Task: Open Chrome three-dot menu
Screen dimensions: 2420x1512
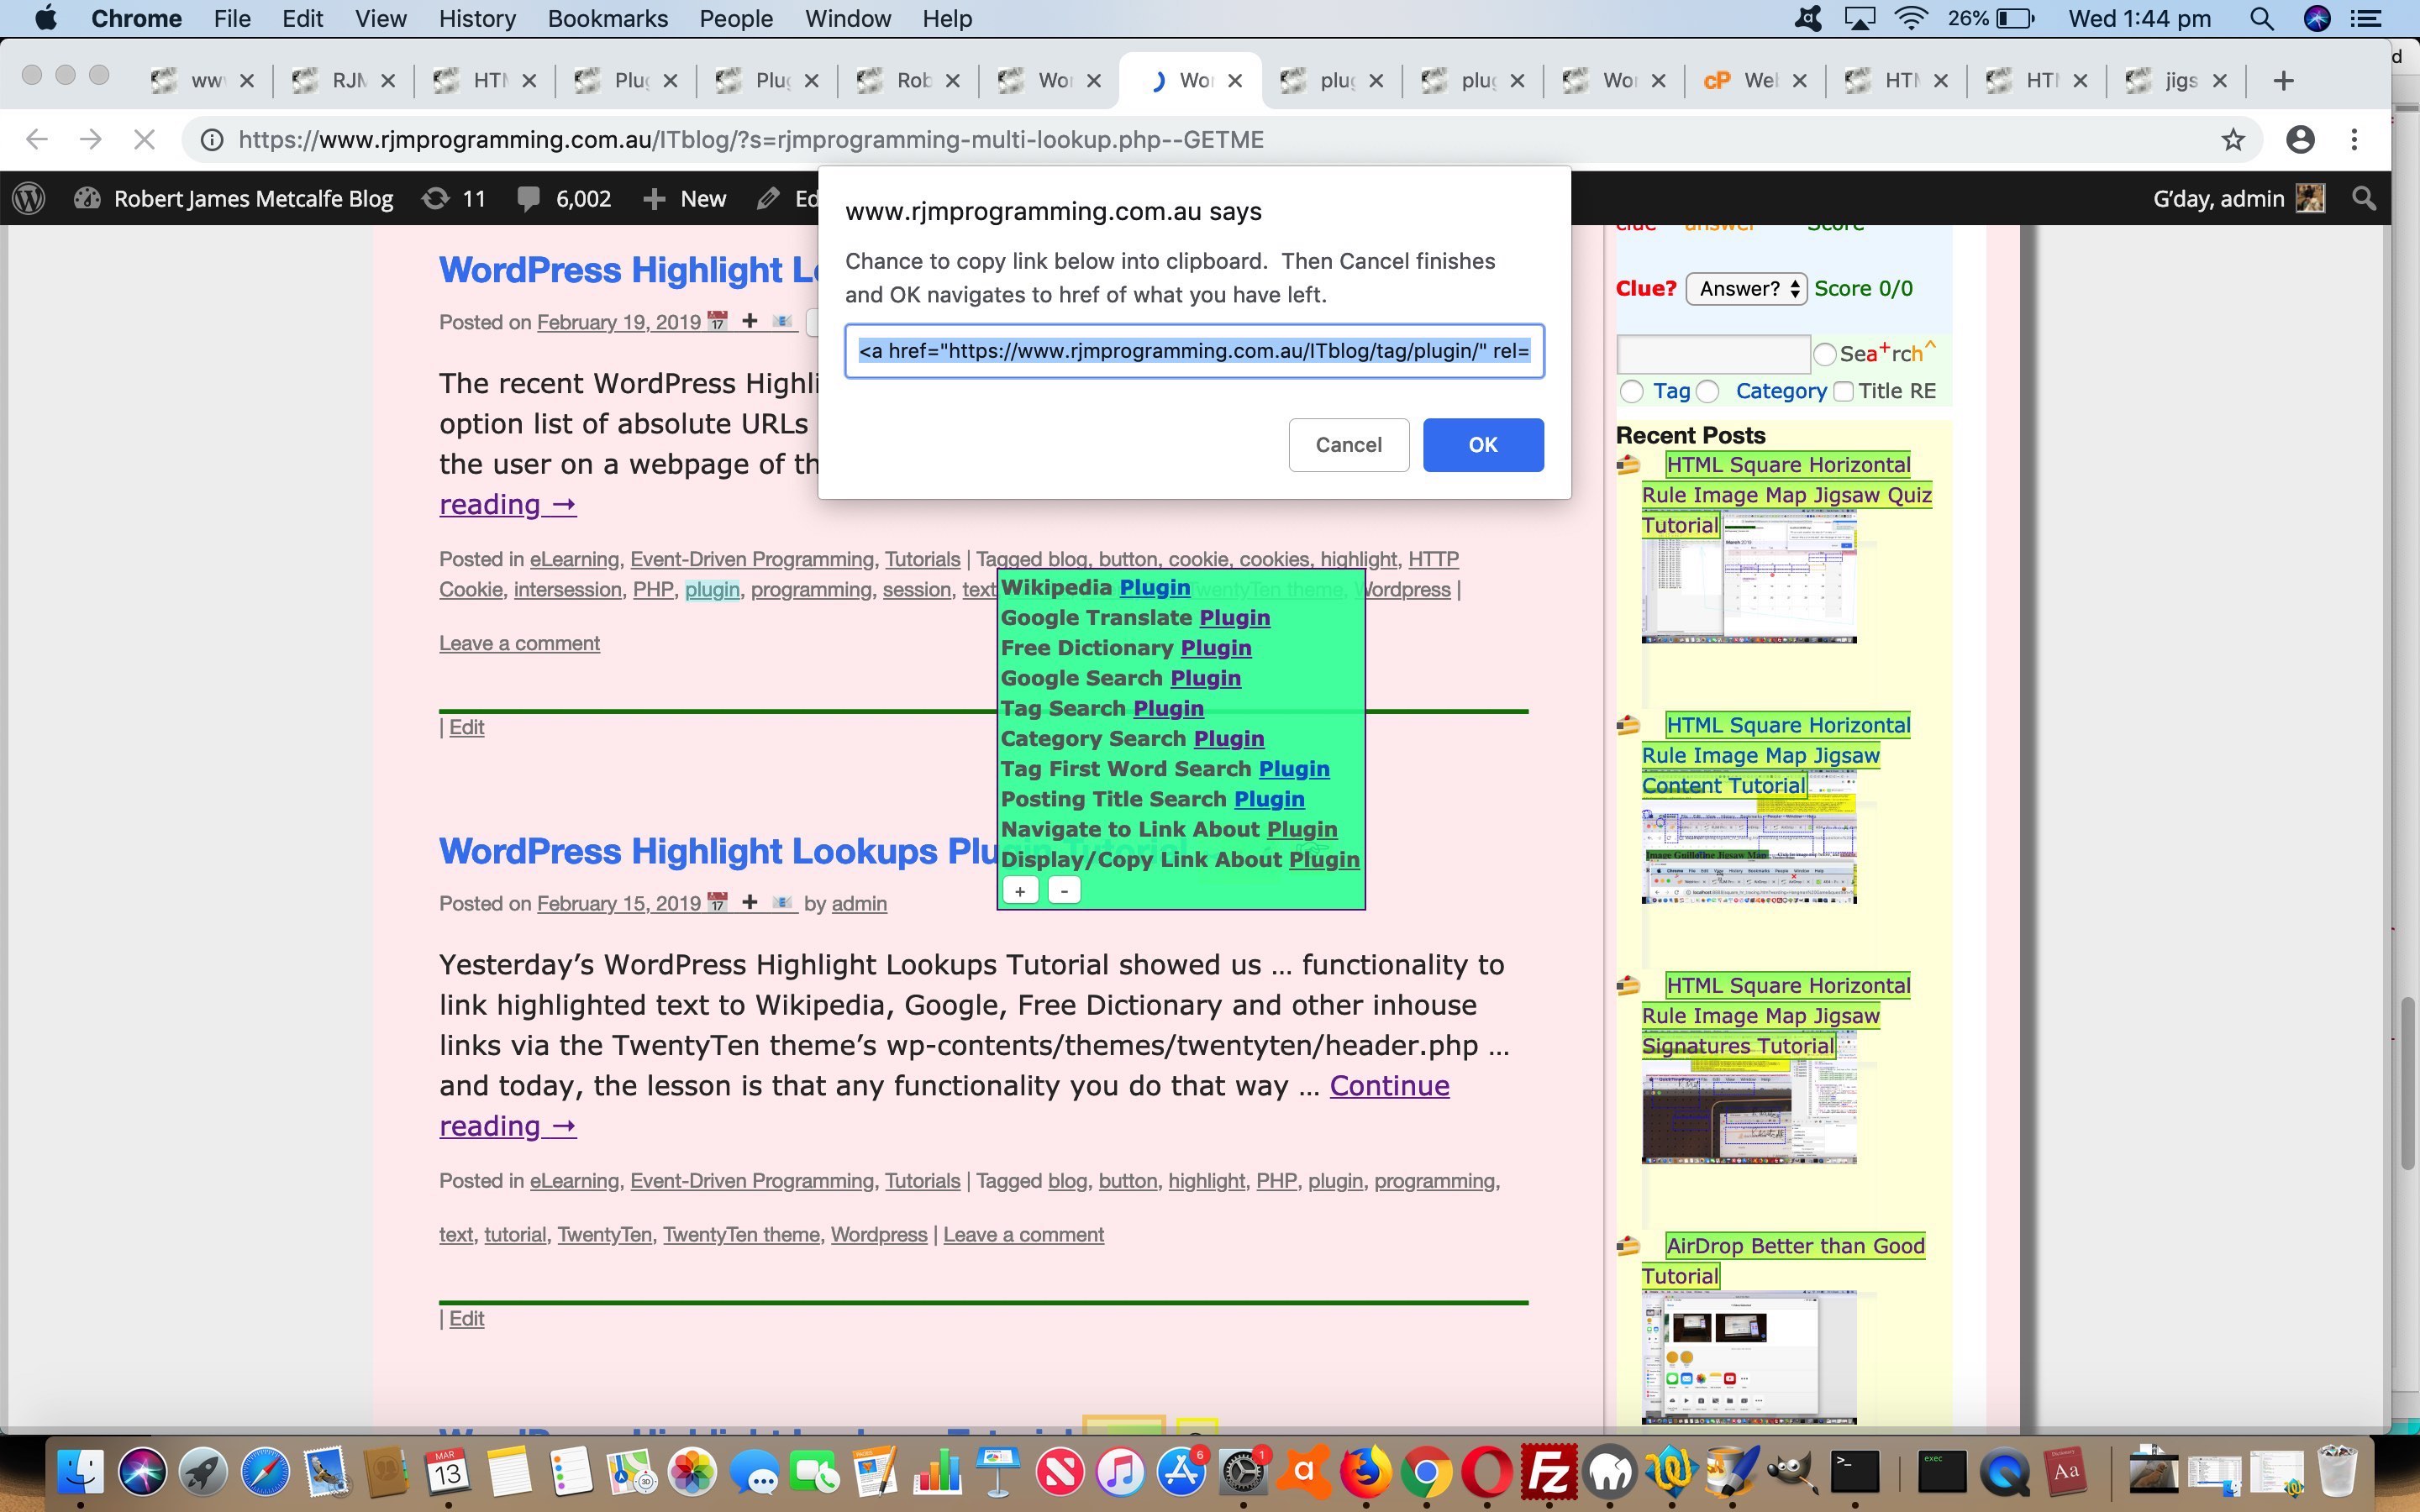Action: [2354, 140]
